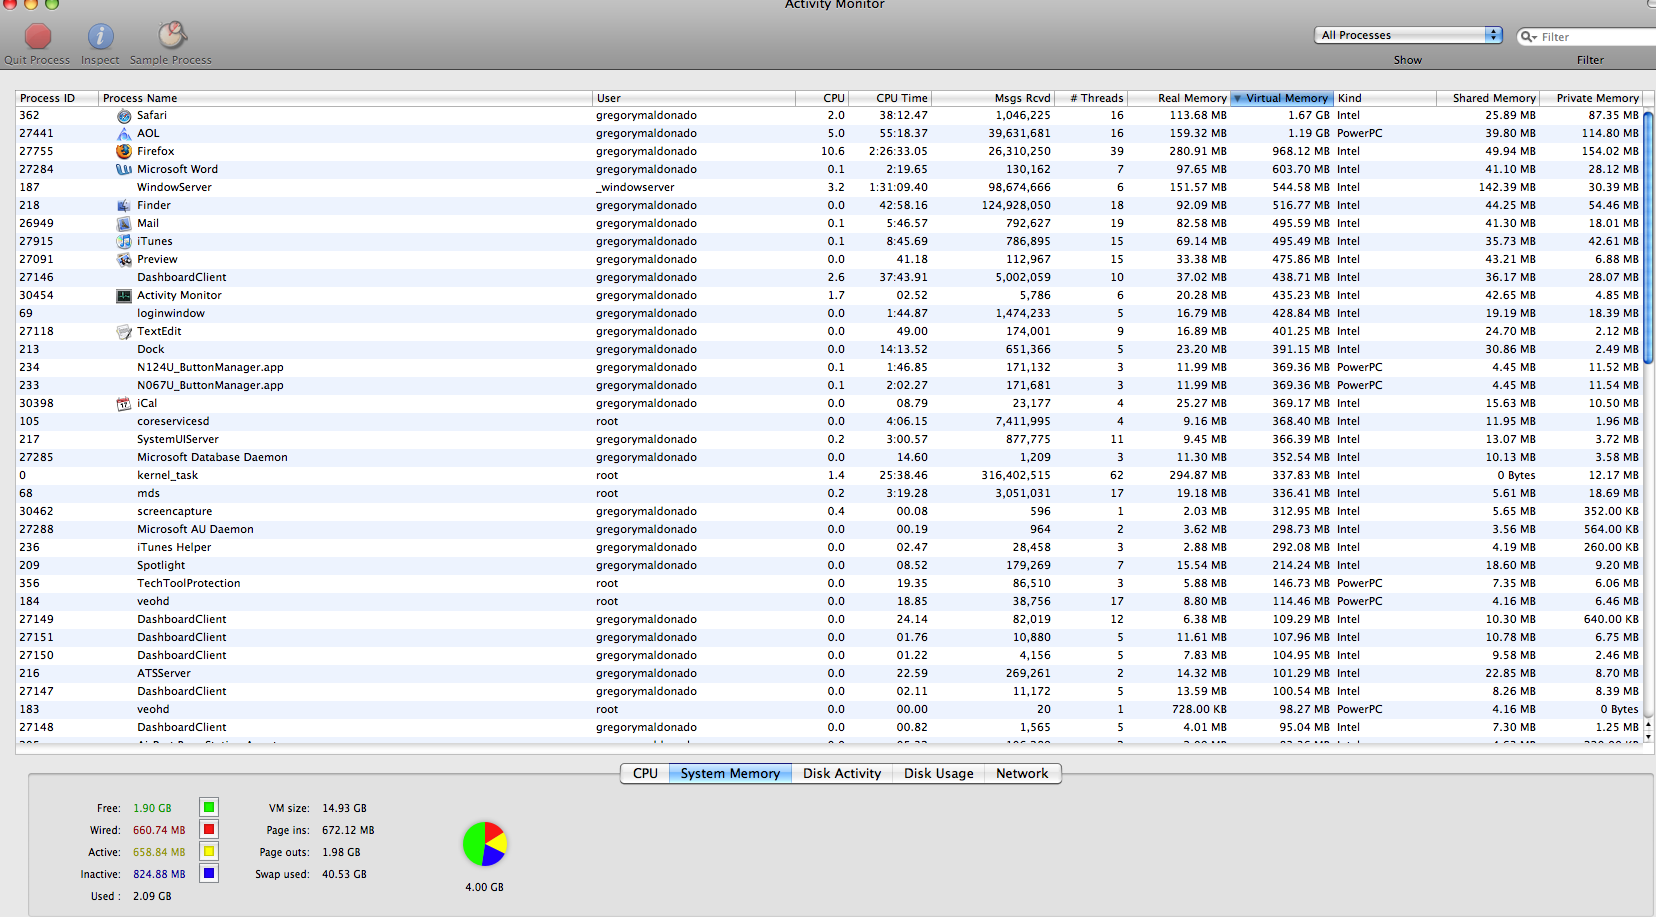Screen dimensions: 1656x917
Task: Select the WindowServer process row
Action: (x=829, y=188)
